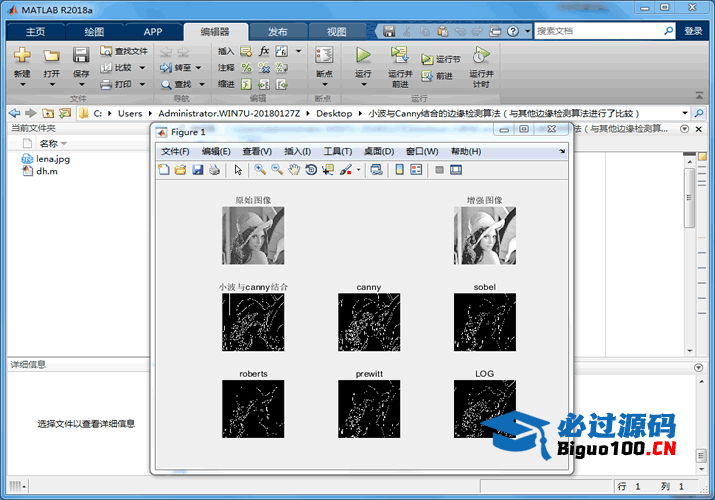715x500 pixels.
Task: Open the 工具(T) menu in Figure 1
Action: (338, 151)
